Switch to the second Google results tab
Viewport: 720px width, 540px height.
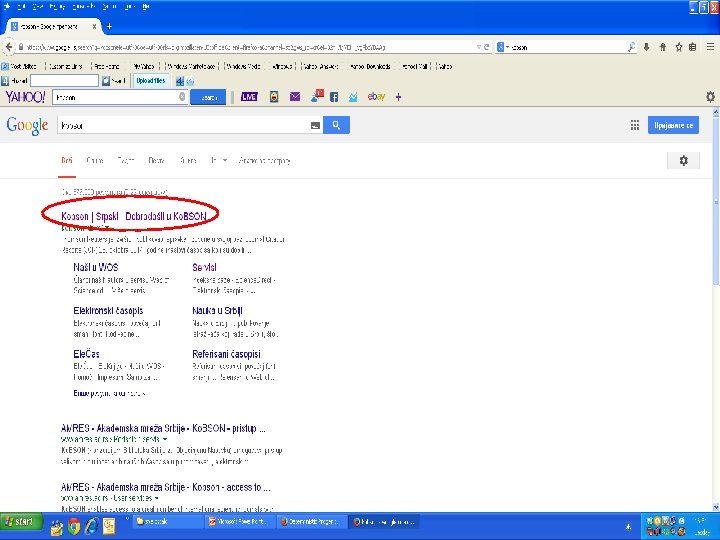(x=95, y=161)
